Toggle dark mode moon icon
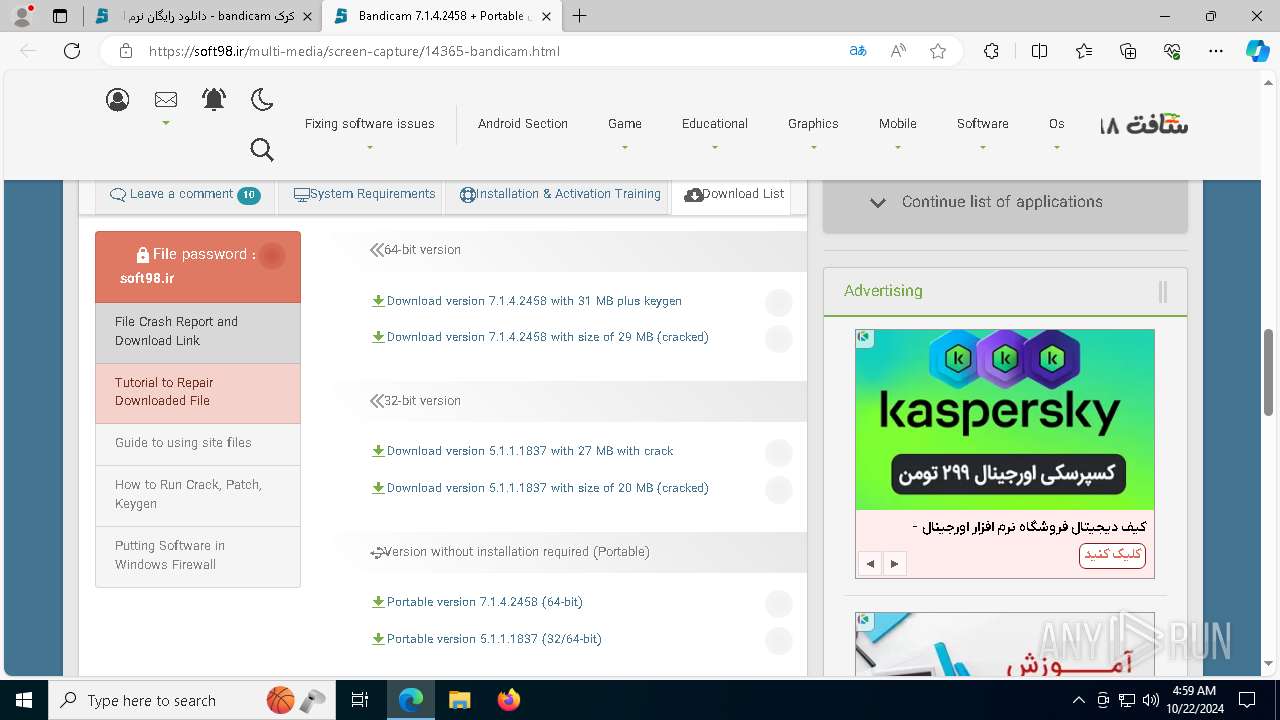1280x720 pixels. pos(262,99)
